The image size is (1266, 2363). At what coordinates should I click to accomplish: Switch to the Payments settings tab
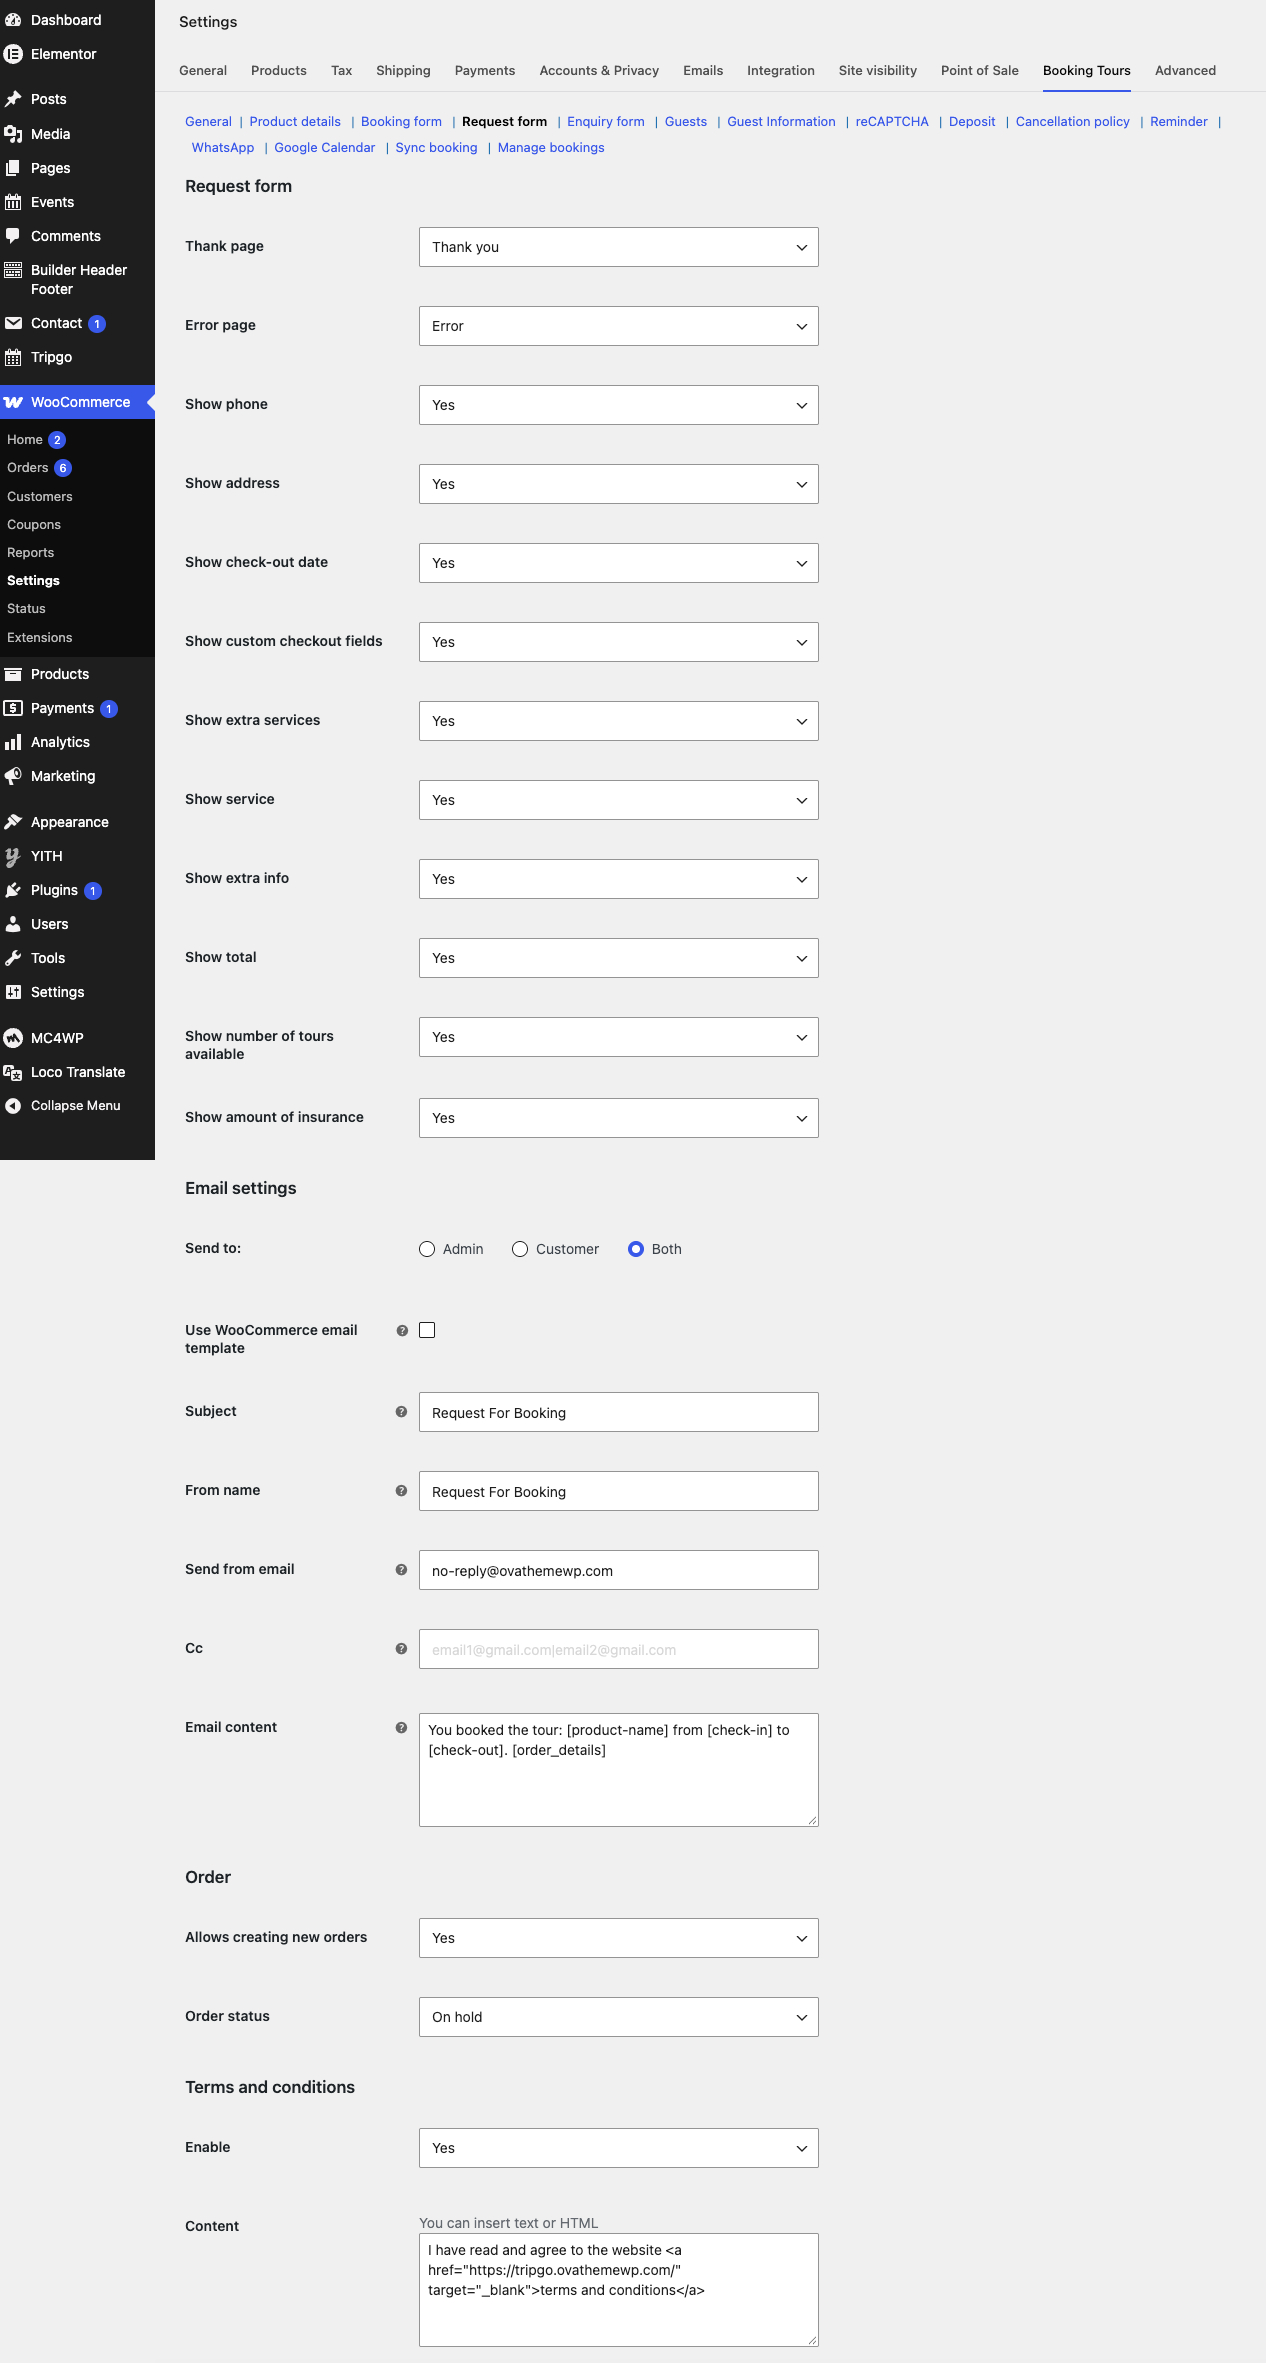click(x=485, y=71)
